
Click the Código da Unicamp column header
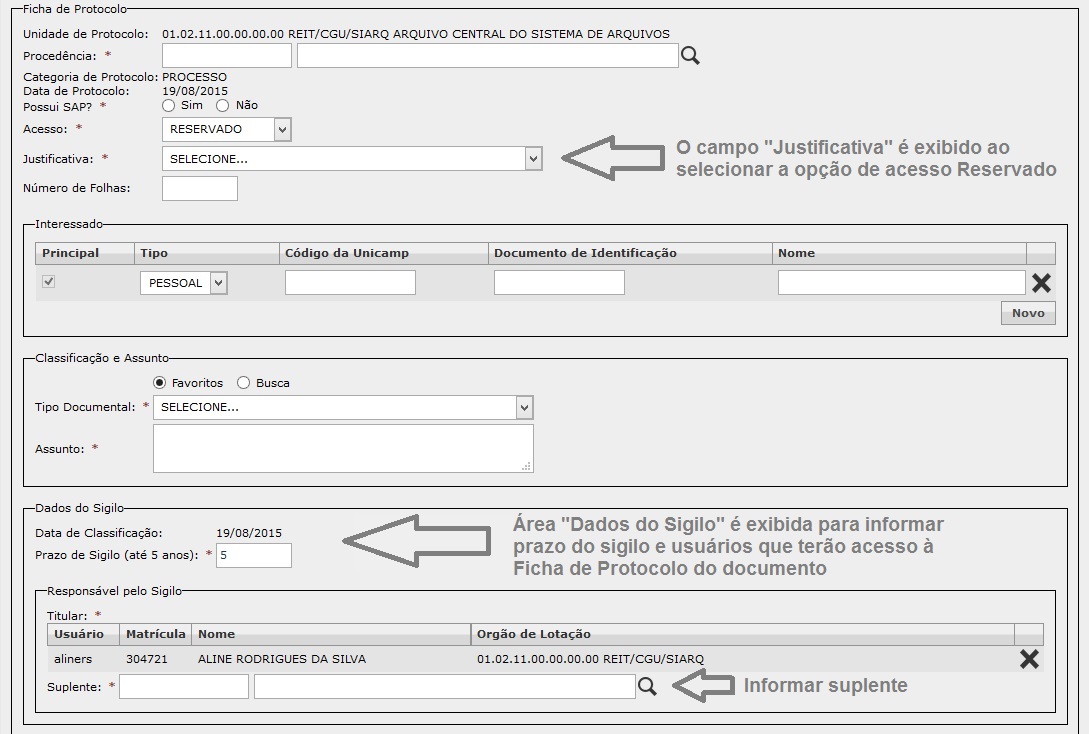tap(384, 253)
